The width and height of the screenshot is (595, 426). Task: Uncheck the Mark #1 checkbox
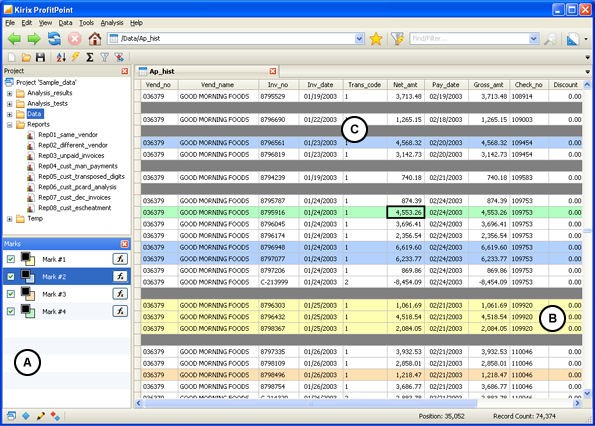[11, 259]
